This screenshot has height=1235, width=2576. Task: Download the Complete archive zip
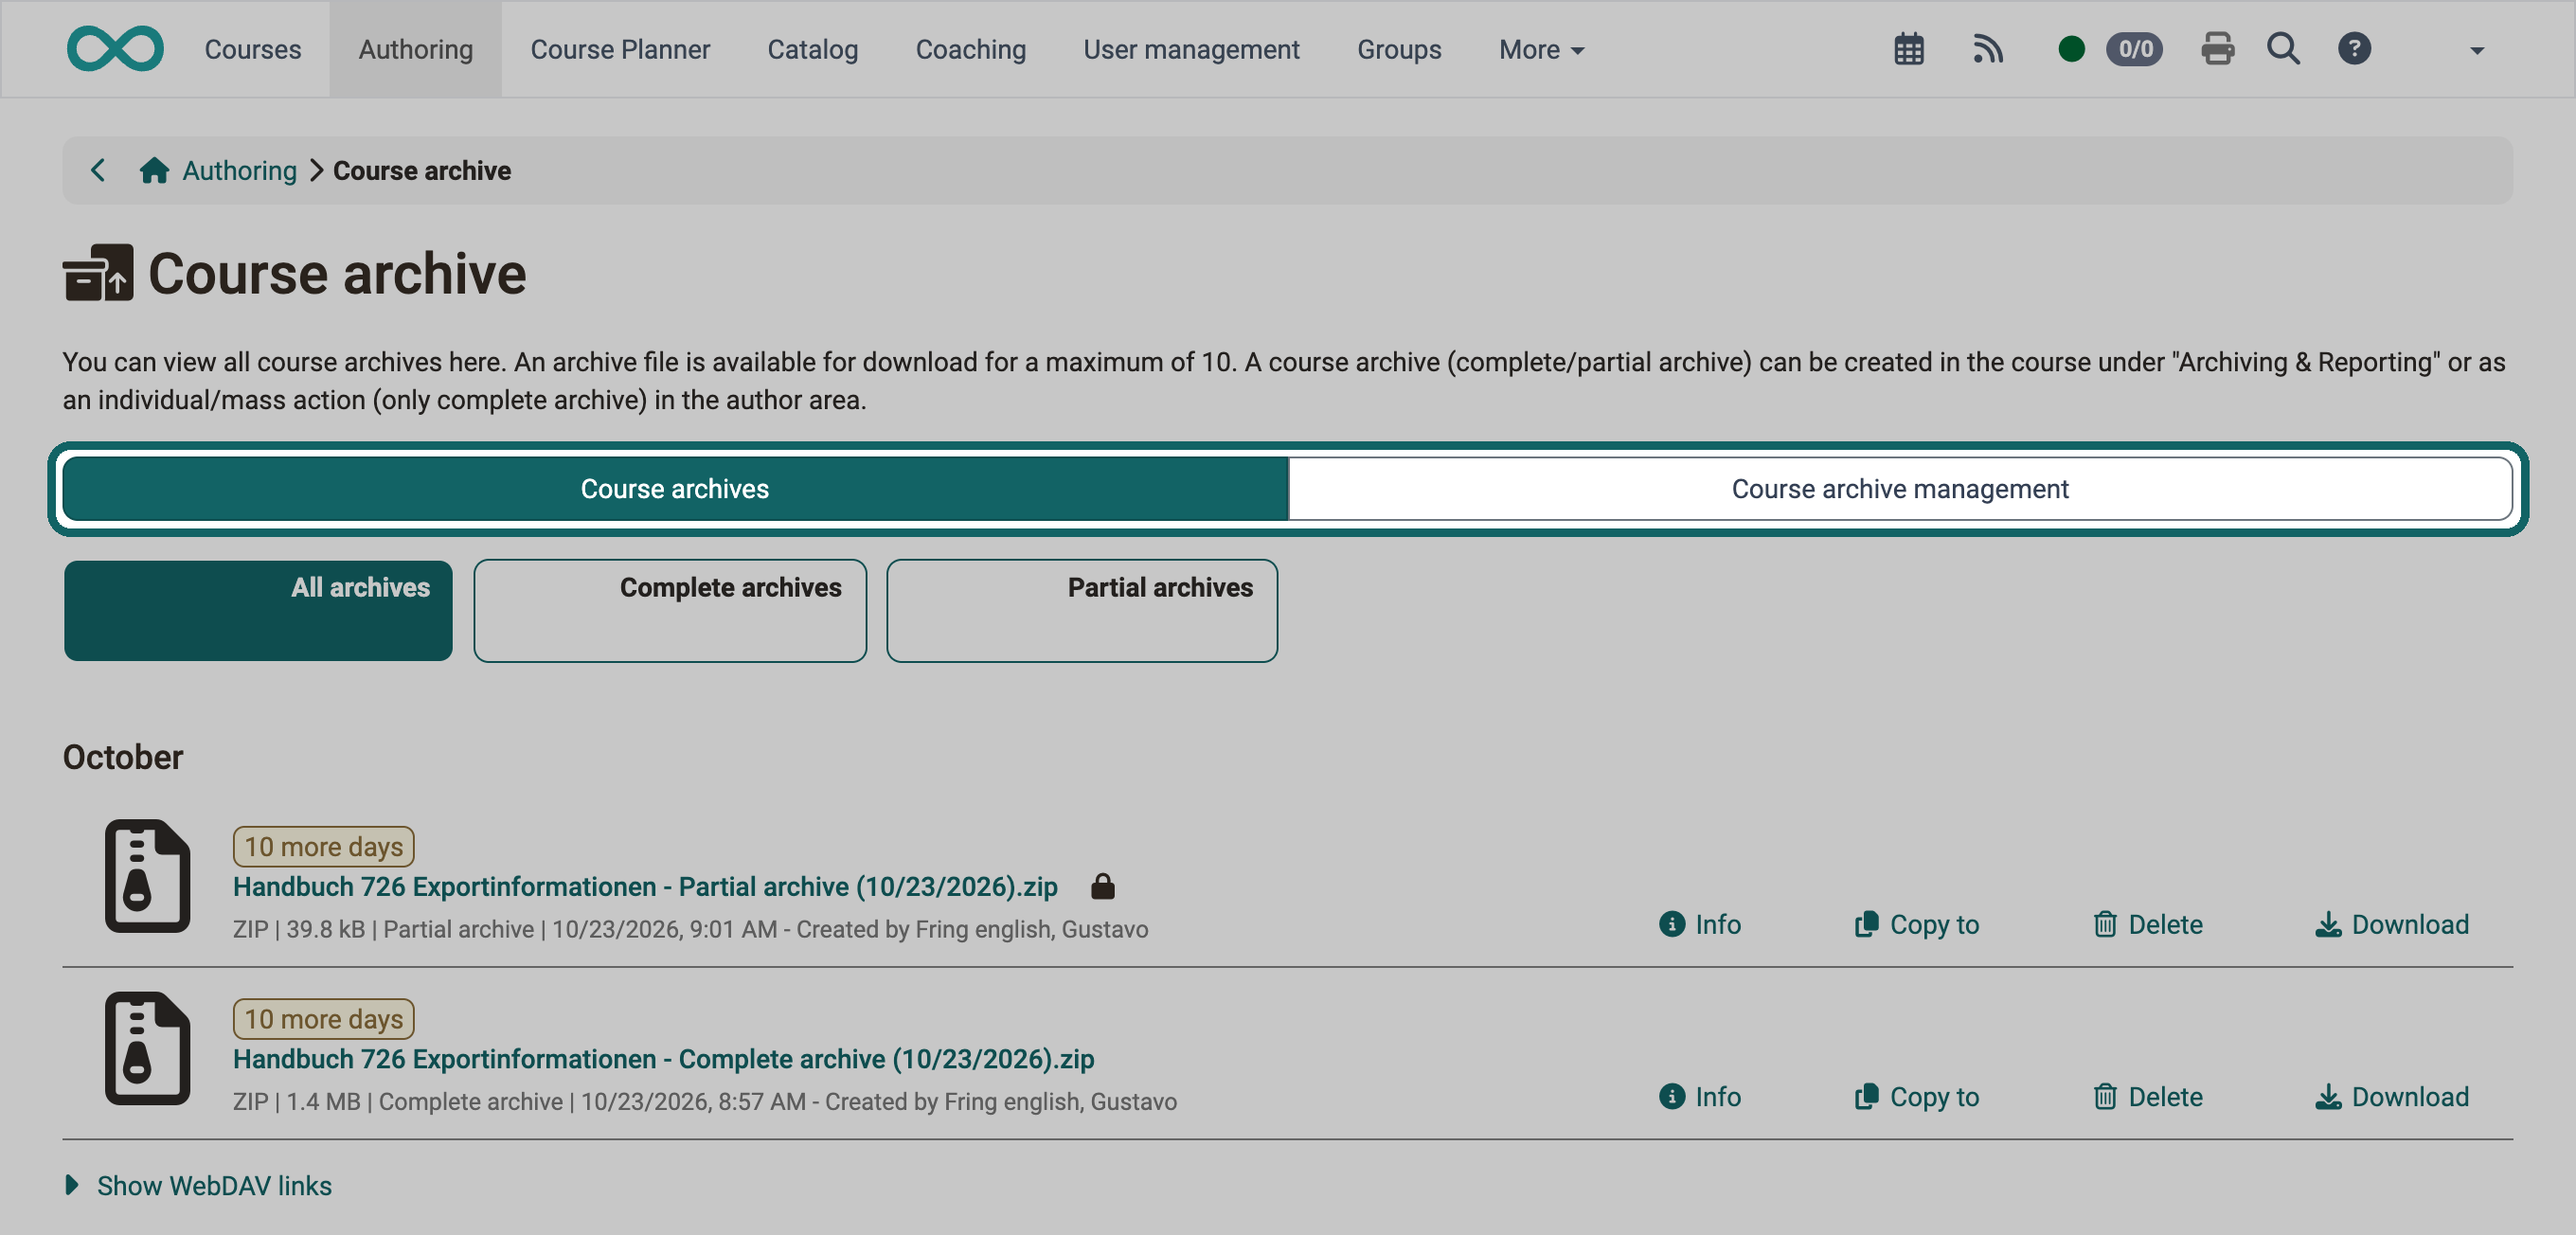(2392, 1097)
